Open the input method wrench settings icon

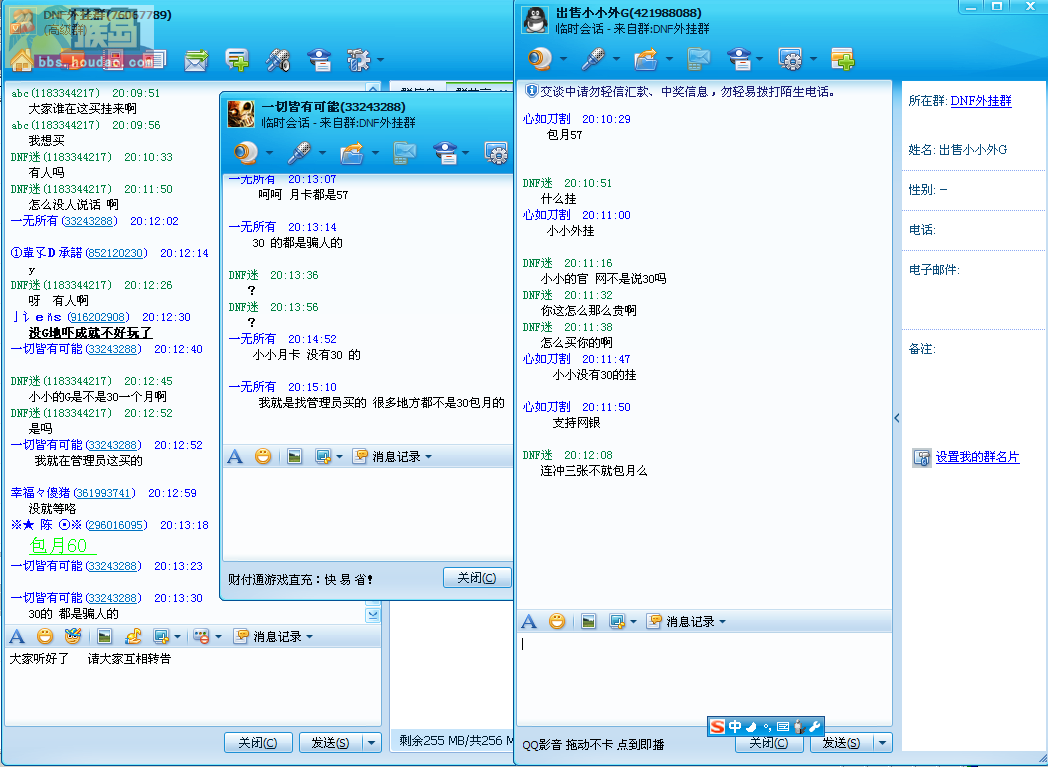815,726
